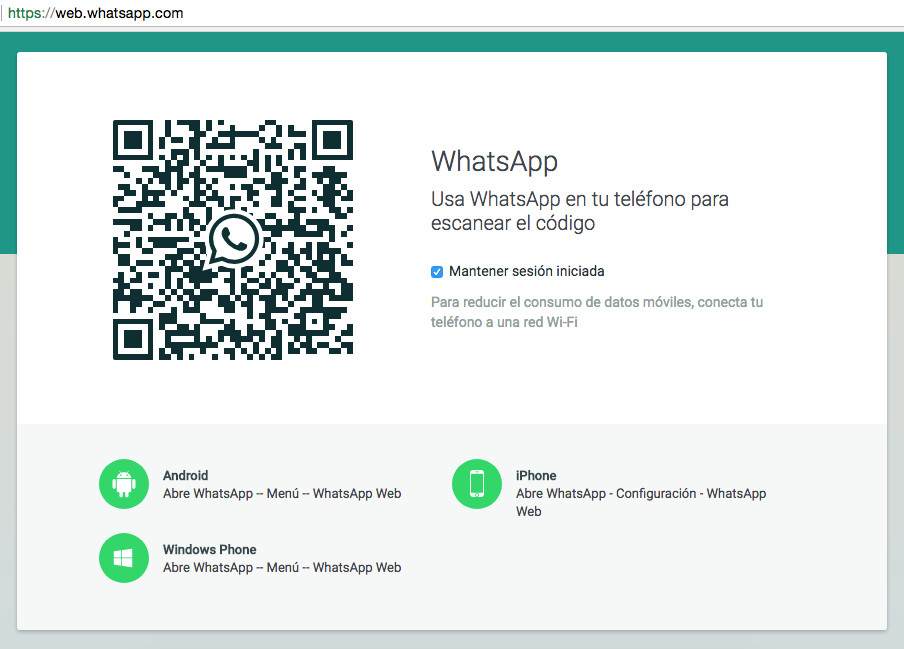Click Windows Phone's 'Abre WhatsApp -- Menú' instruction

pos(282,567)
